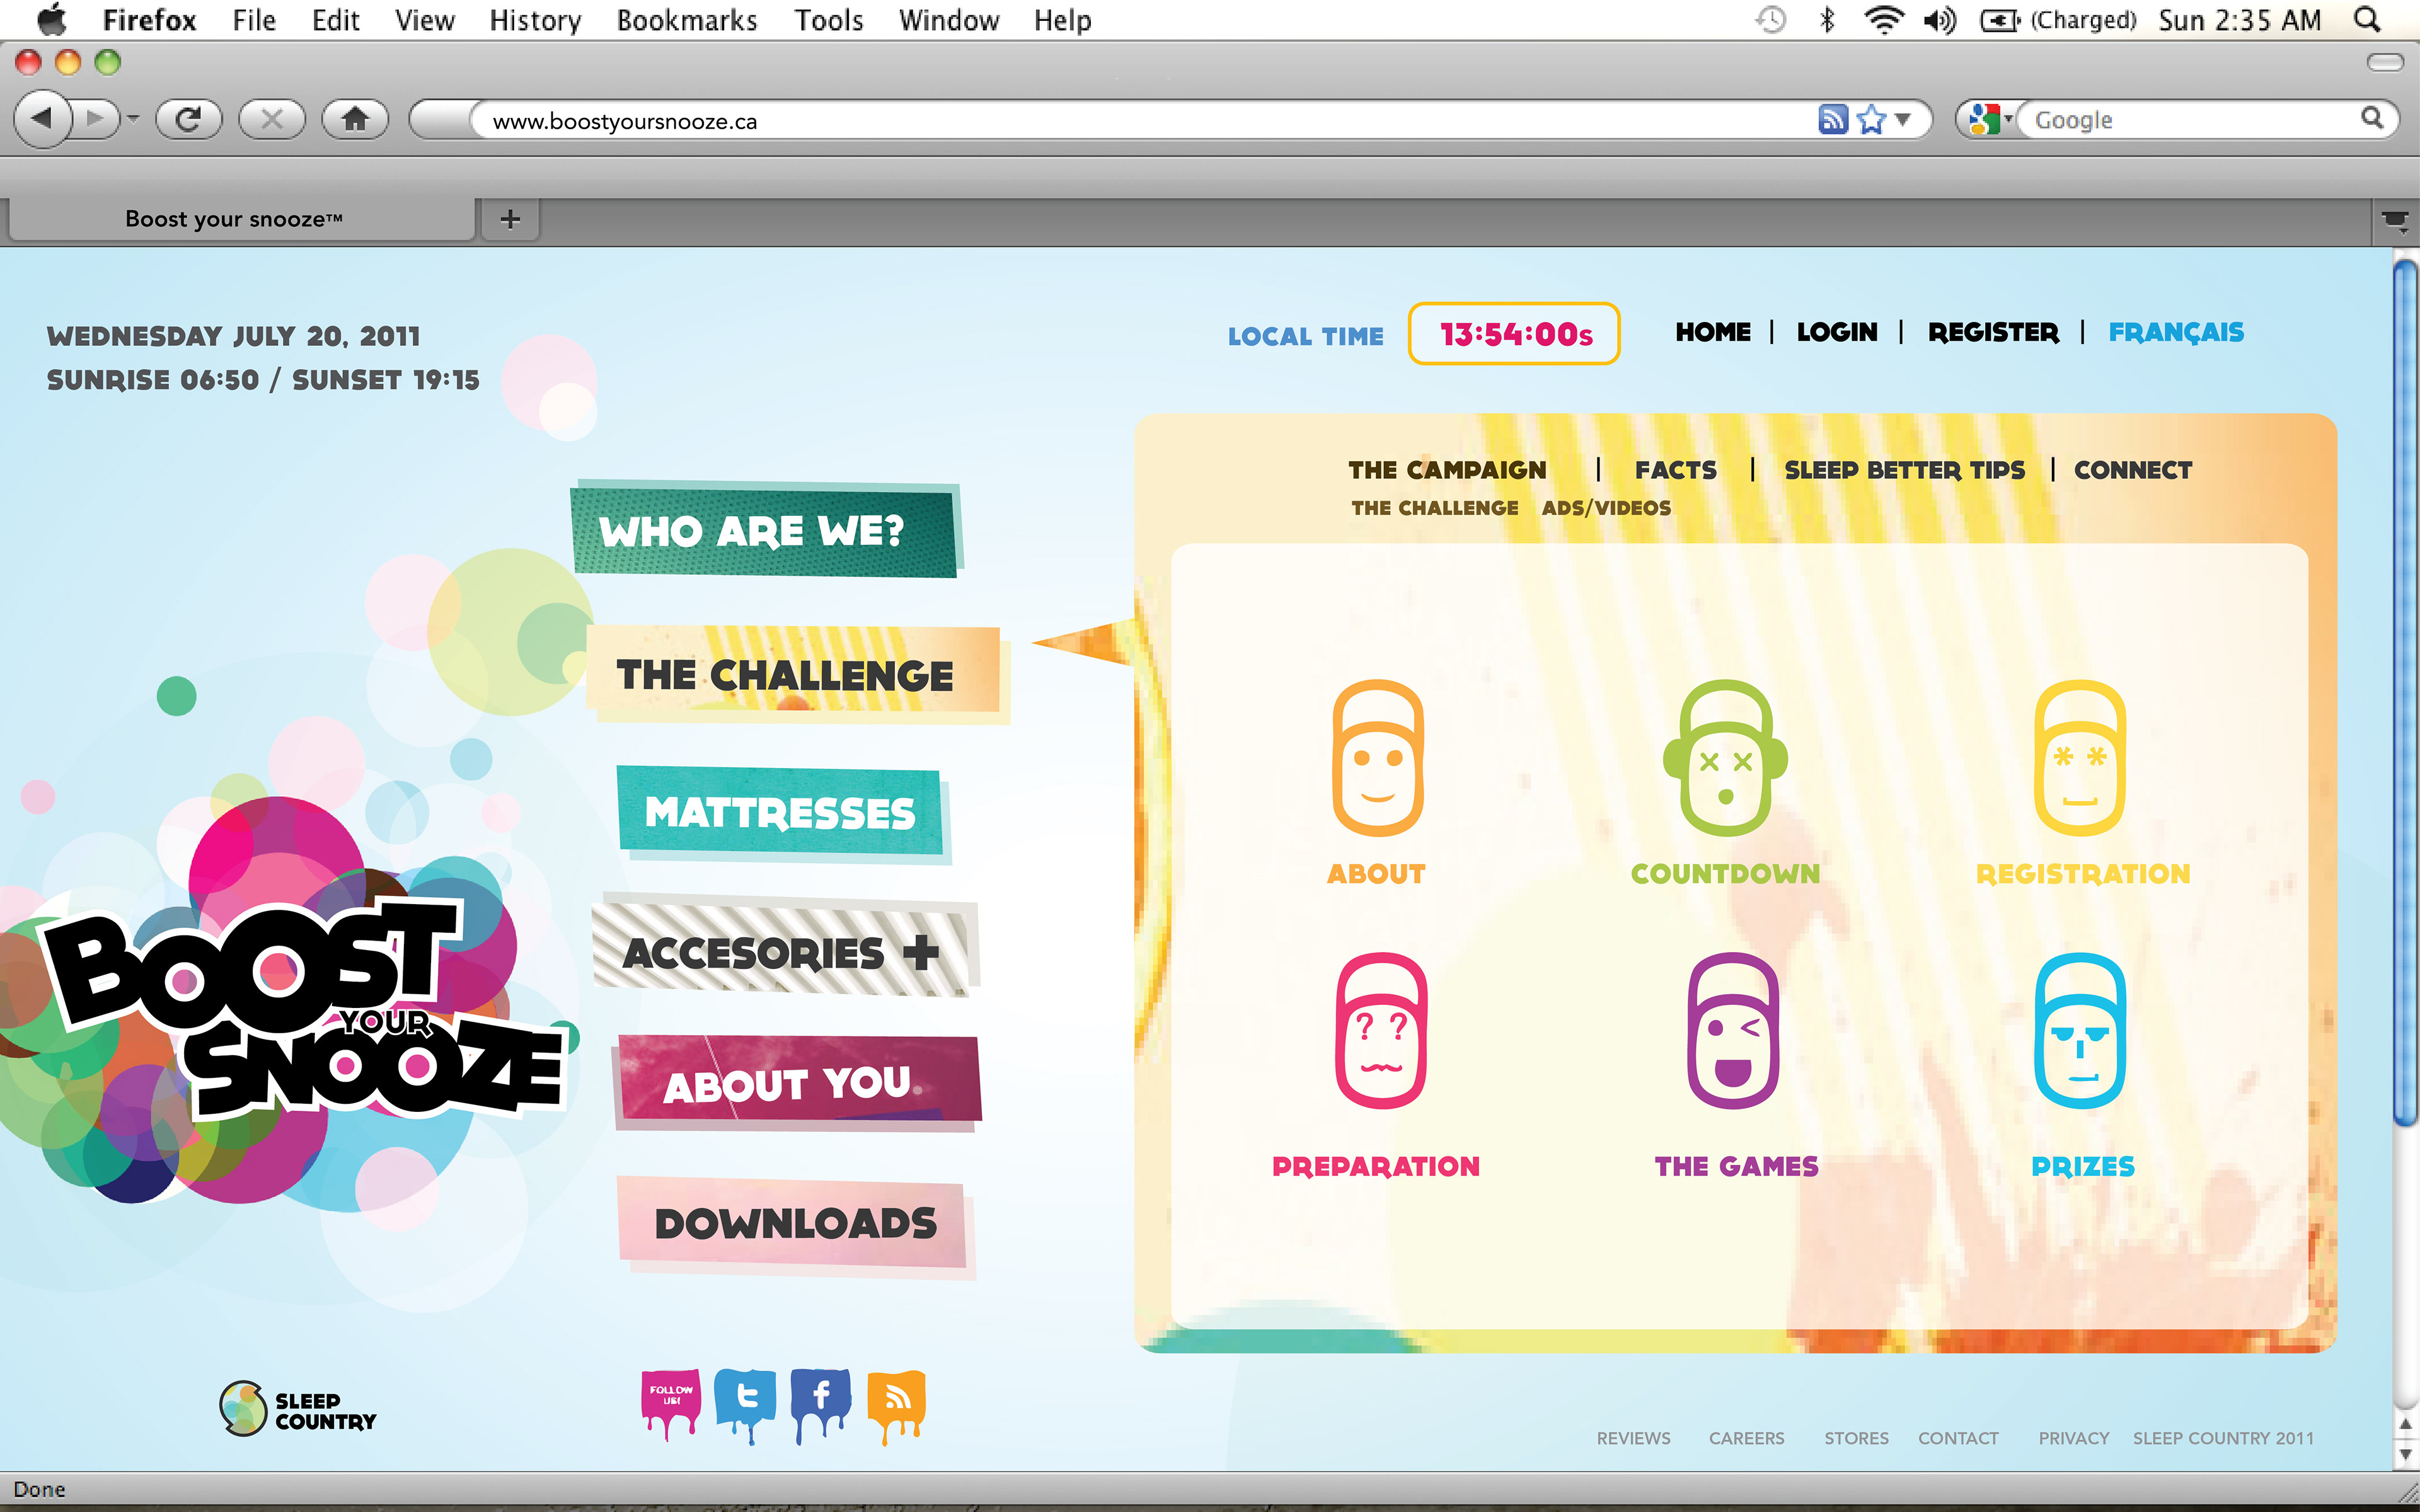Click the search magnifier in Google box
This screenshot has width=2420, height=1512.
[x=2372, y=119]
